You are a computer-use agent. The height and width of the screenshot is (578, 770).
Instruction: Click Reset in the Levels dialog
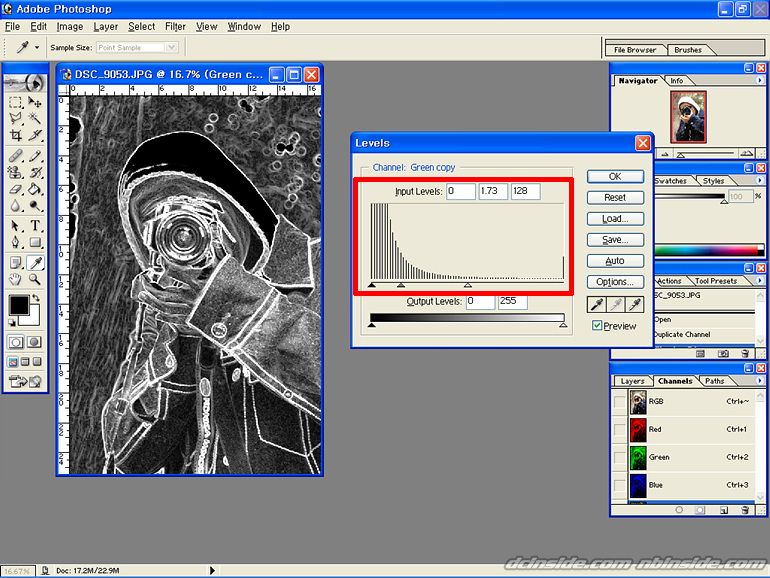tap(615, 197)
